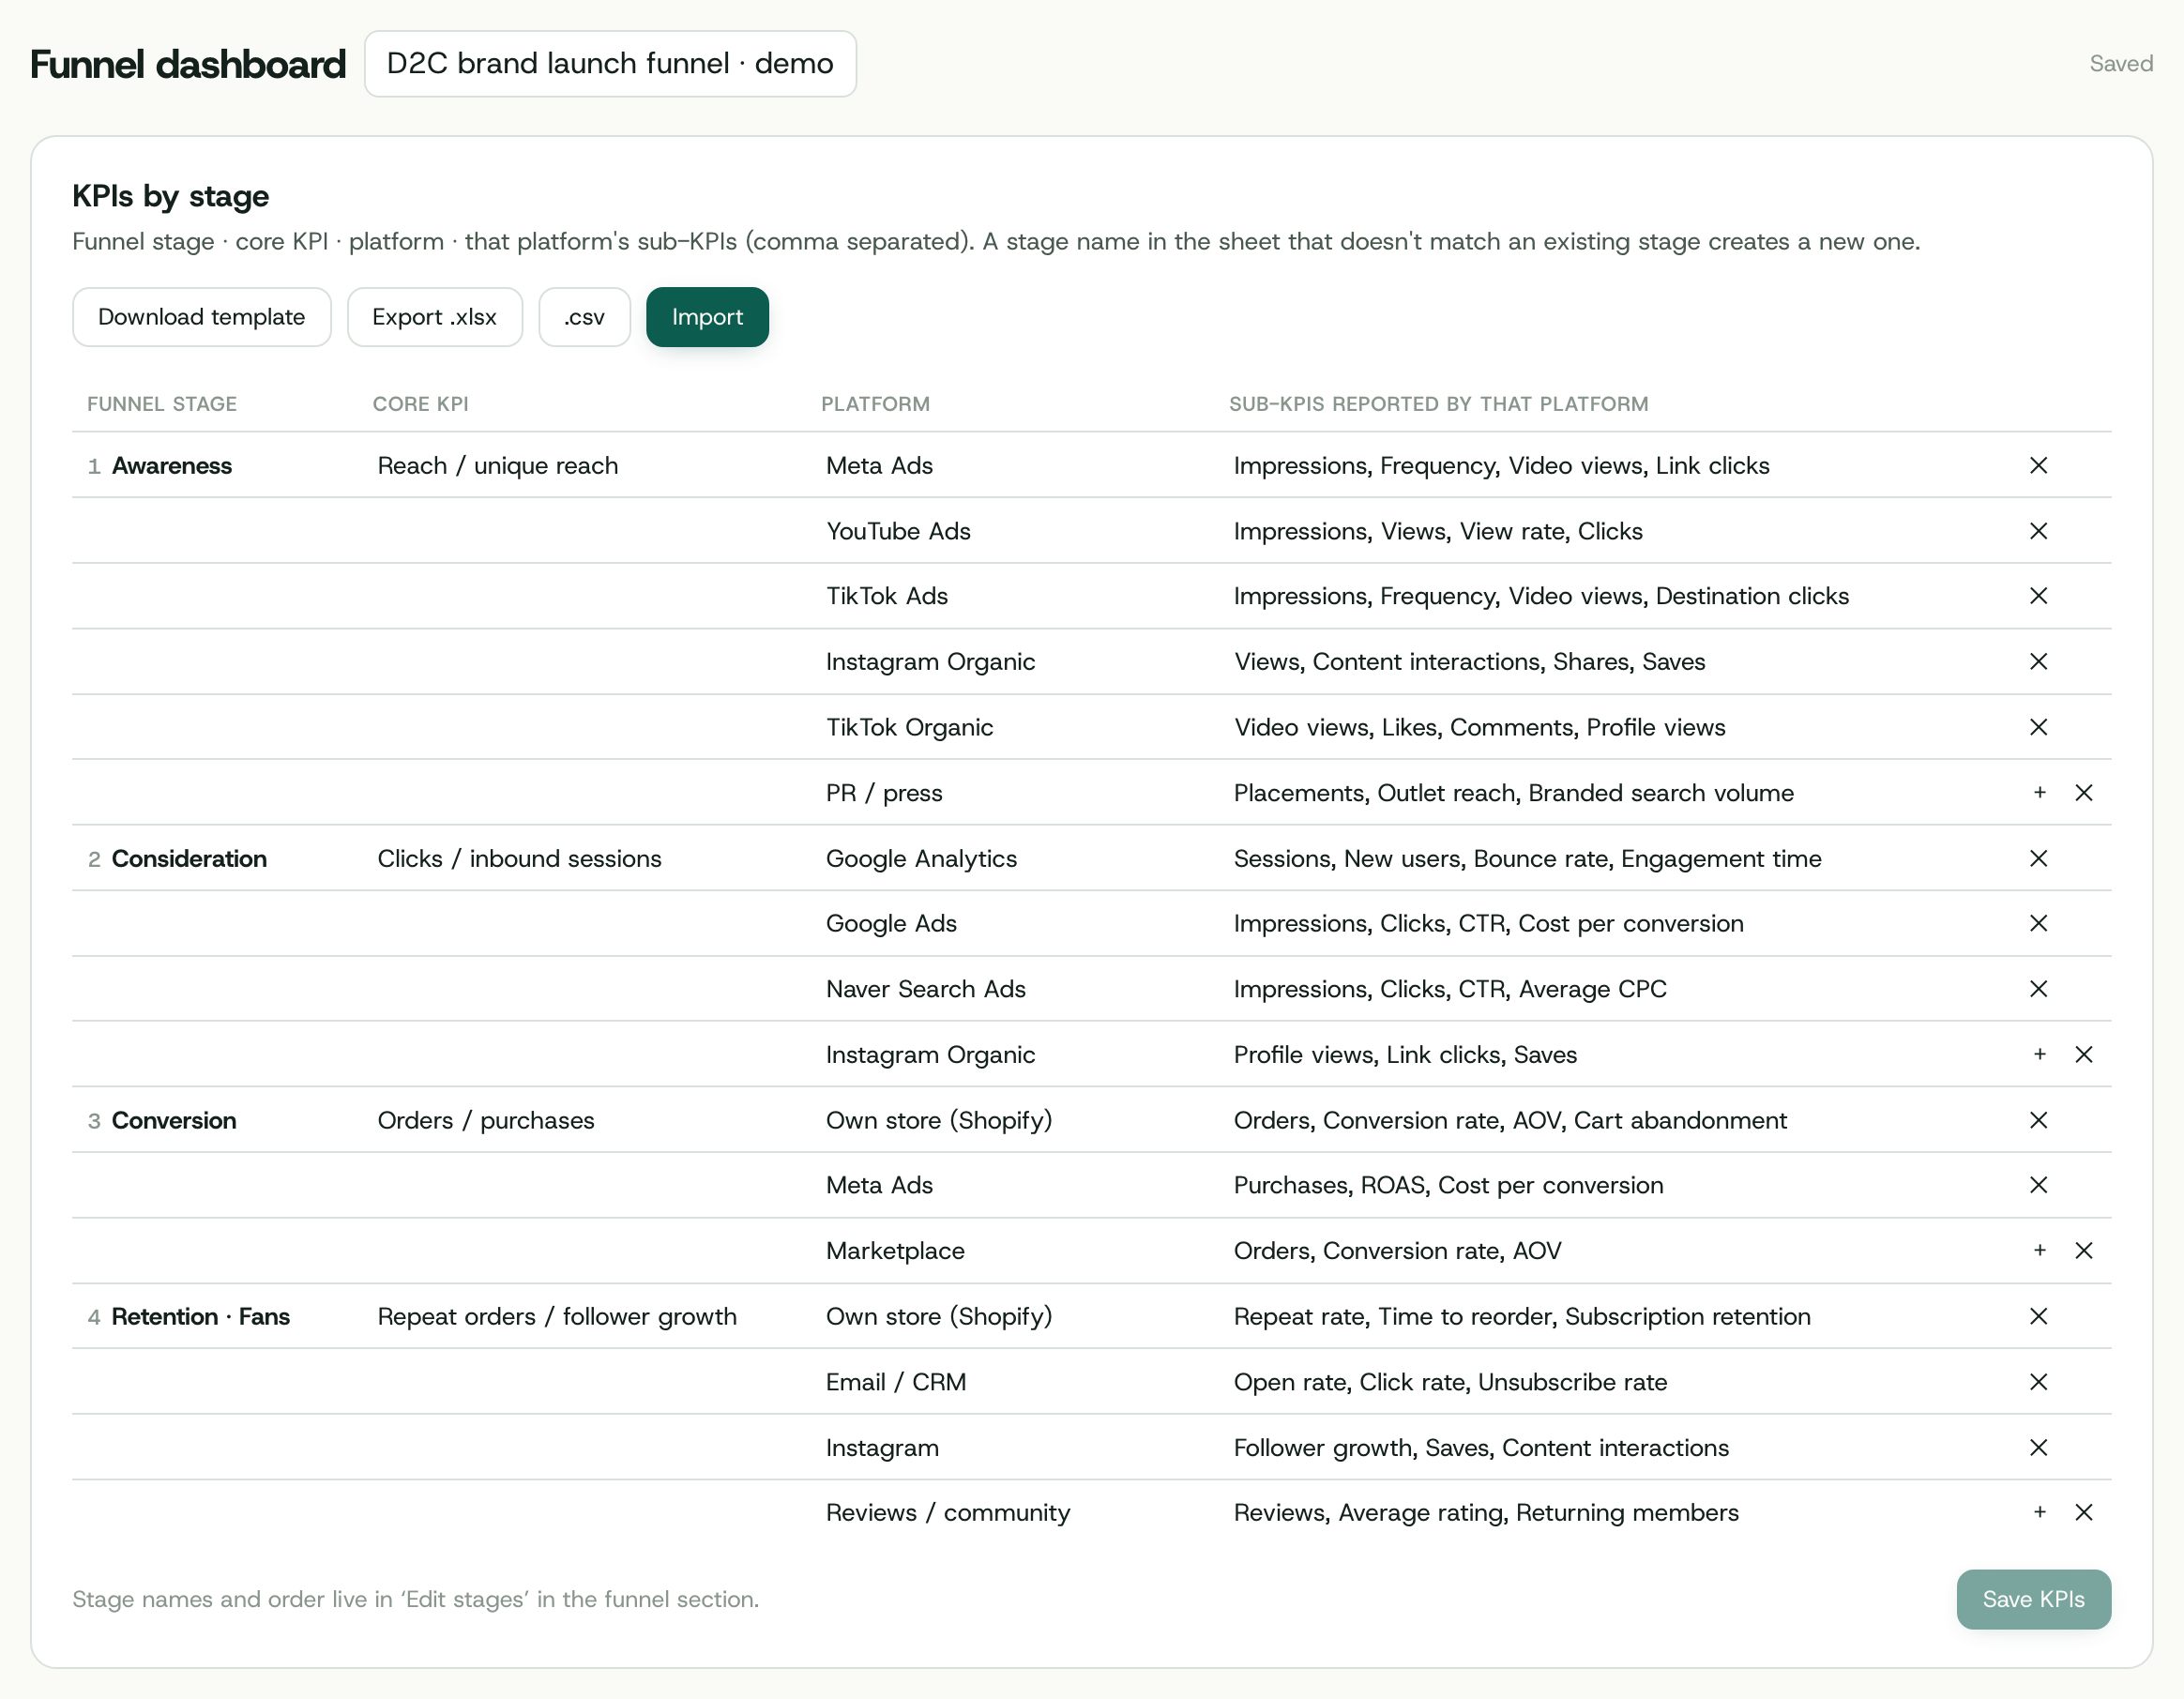
Task: Click the KPIs by stage heading
Action: pos(170,196)
